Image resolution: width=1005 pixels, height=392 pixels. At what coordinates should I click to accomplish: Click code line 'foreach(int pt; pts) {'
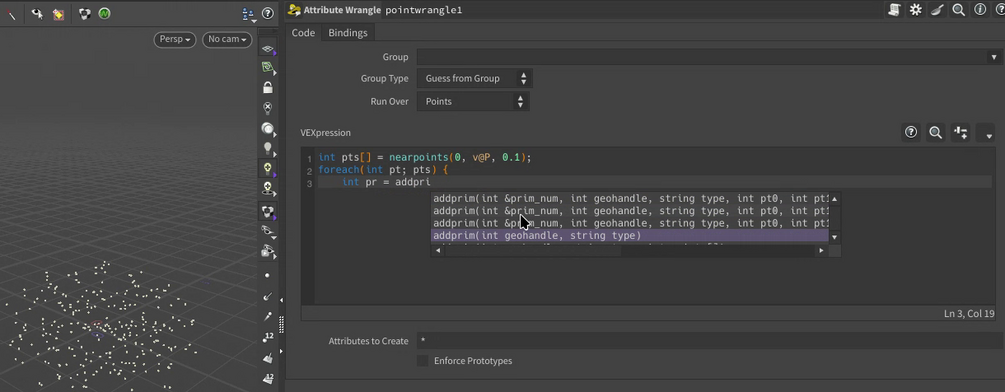pyautogui.click(x=382, y=170)
